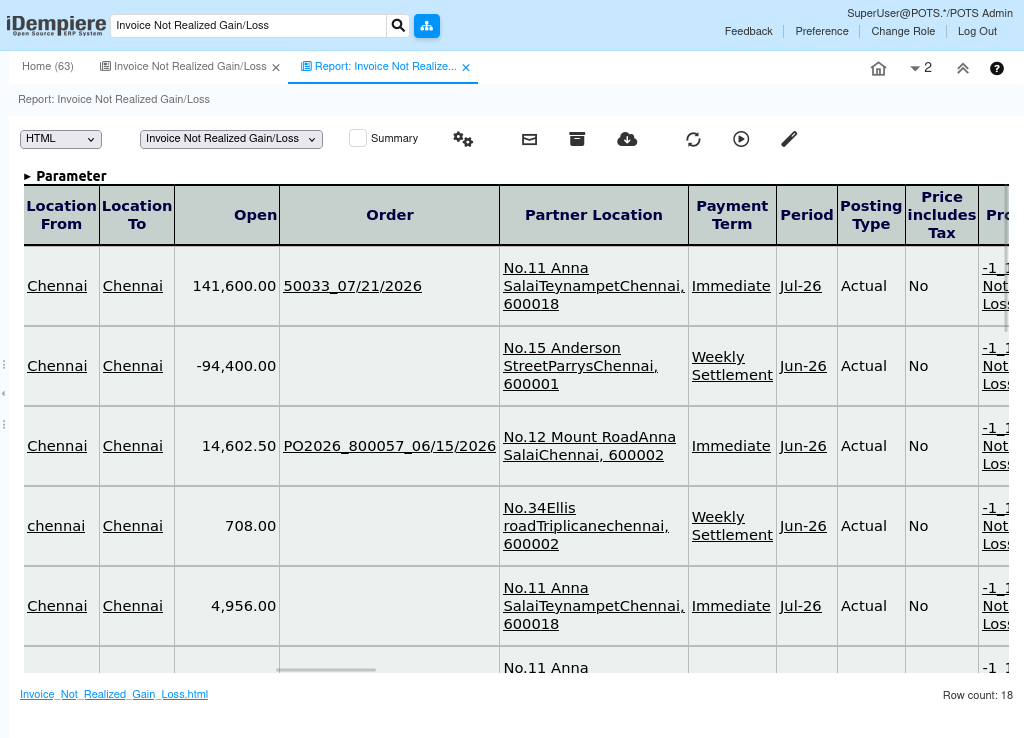Expand the Parameter section
Image resolution: width=1024 pixels, height=738 pixels.
(x=65, y=176)
